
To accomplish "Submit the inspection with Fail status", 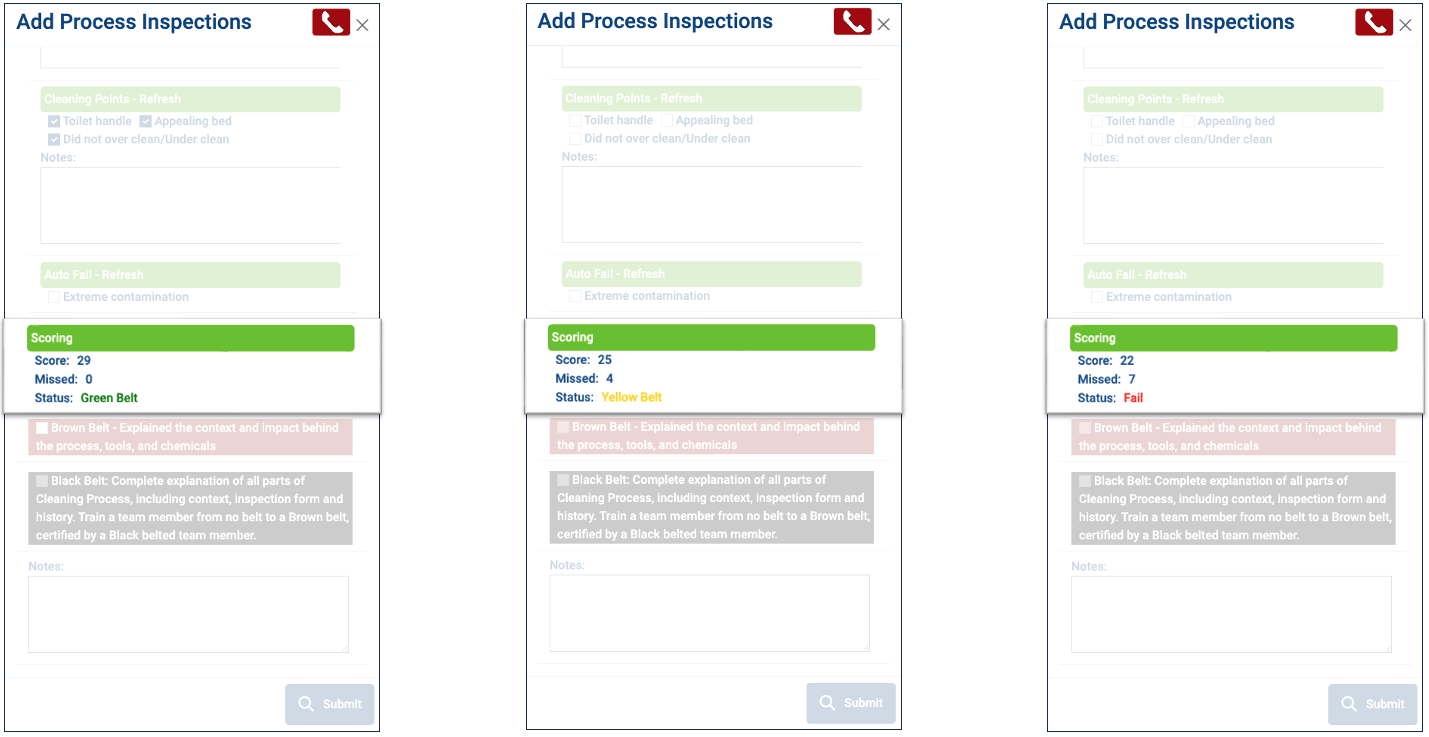I will [1372, 704].
